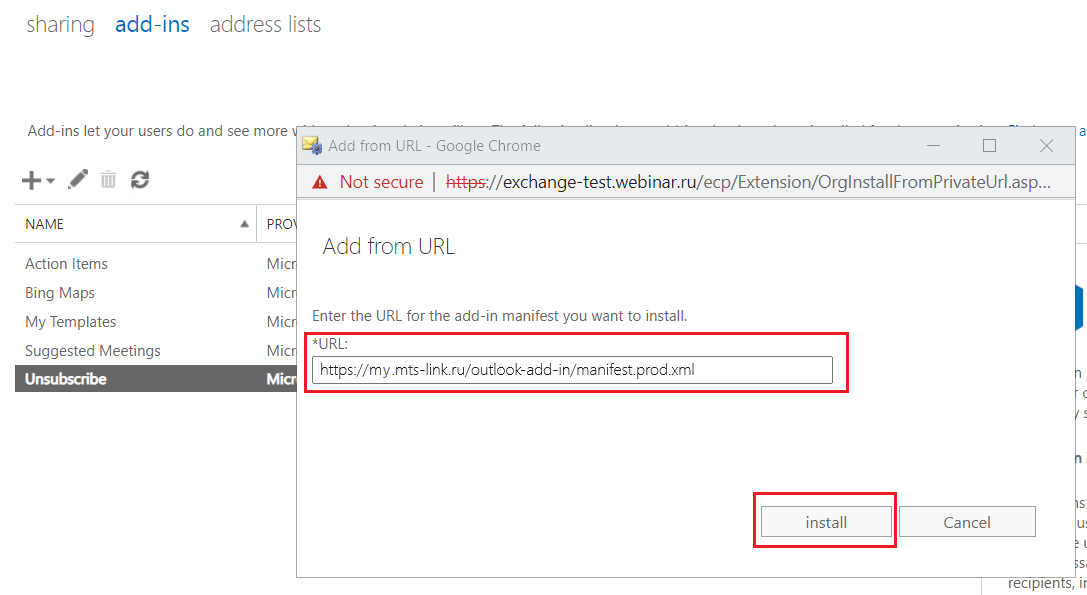
Task: Close the Add from URL window
Action: [1046, 146]
